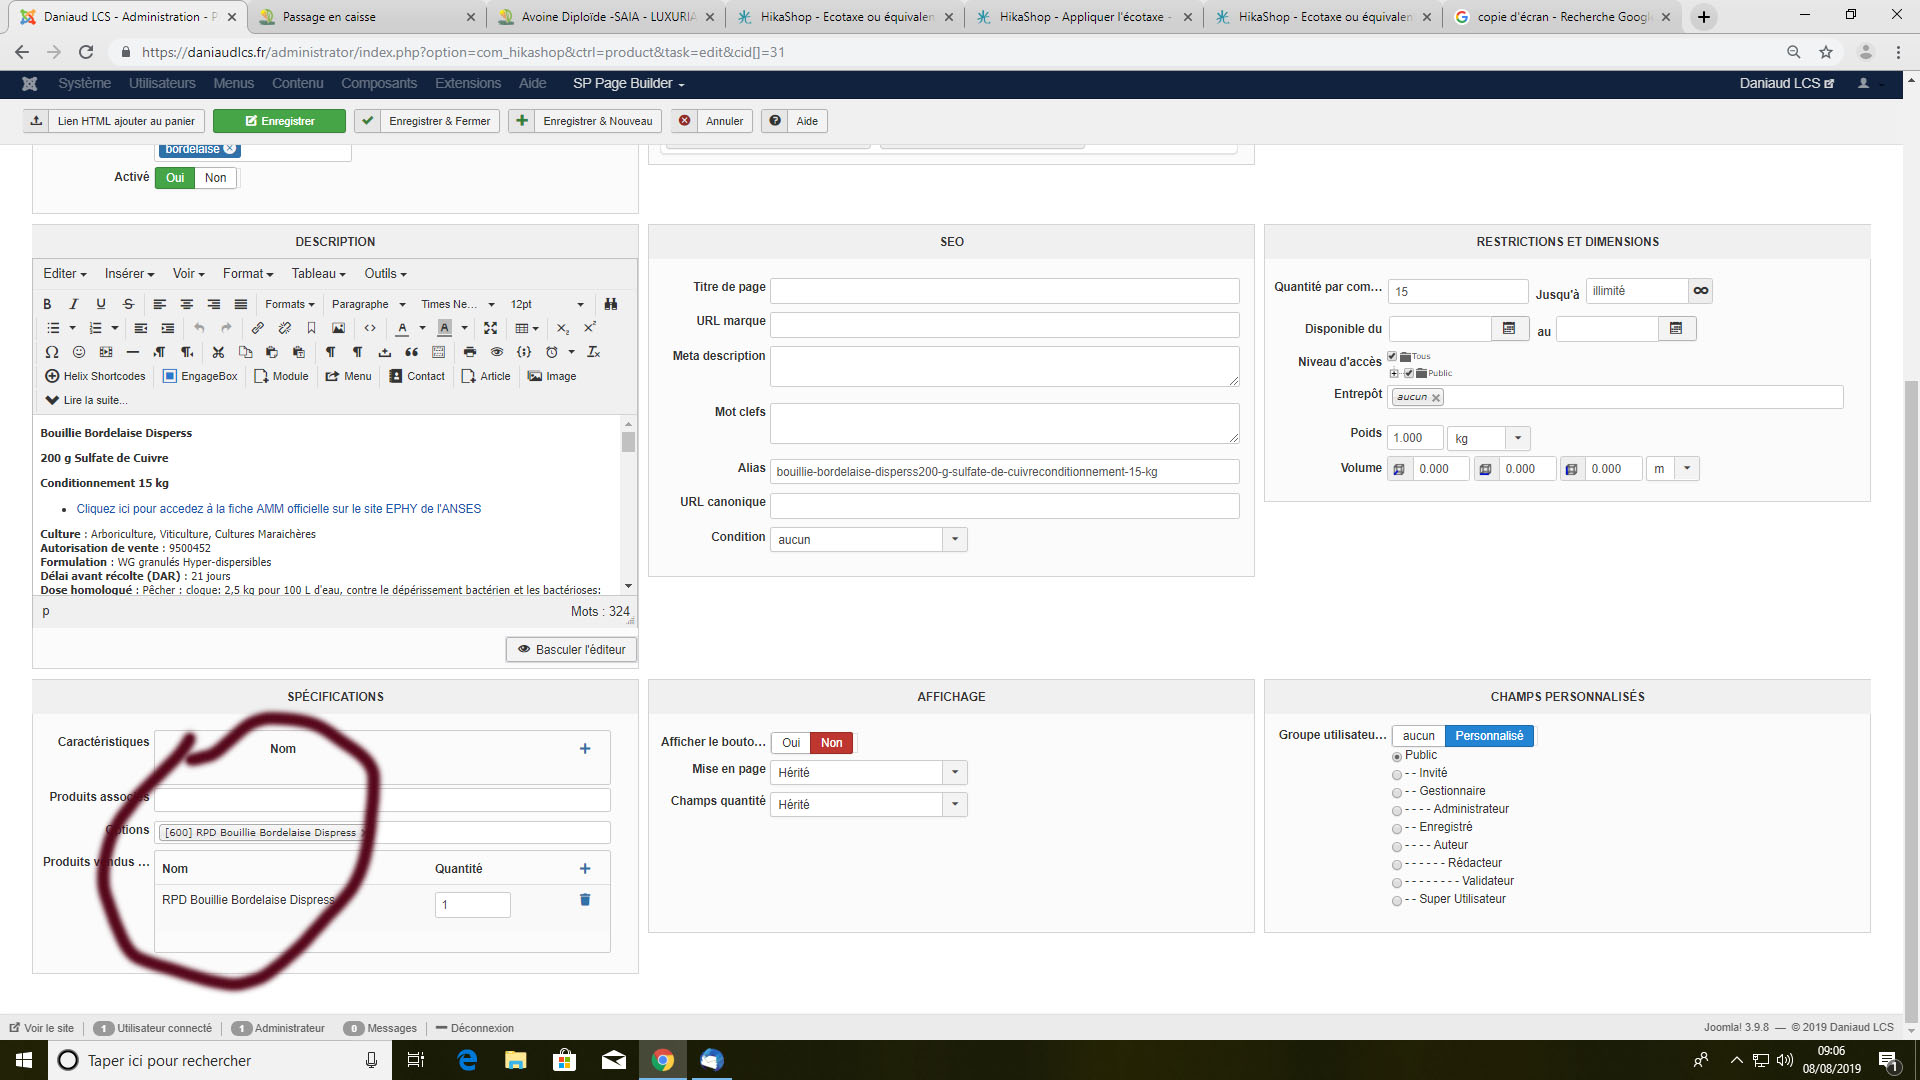Select the Gestionnaire radio button

pyautogui.click(x=1397, y=792)
